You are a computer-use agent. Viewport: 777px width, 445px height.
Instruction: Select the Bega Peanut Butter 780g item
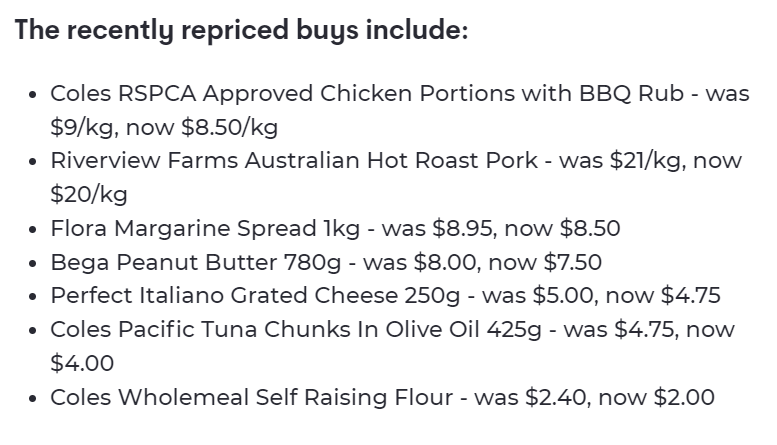[326, 262]
